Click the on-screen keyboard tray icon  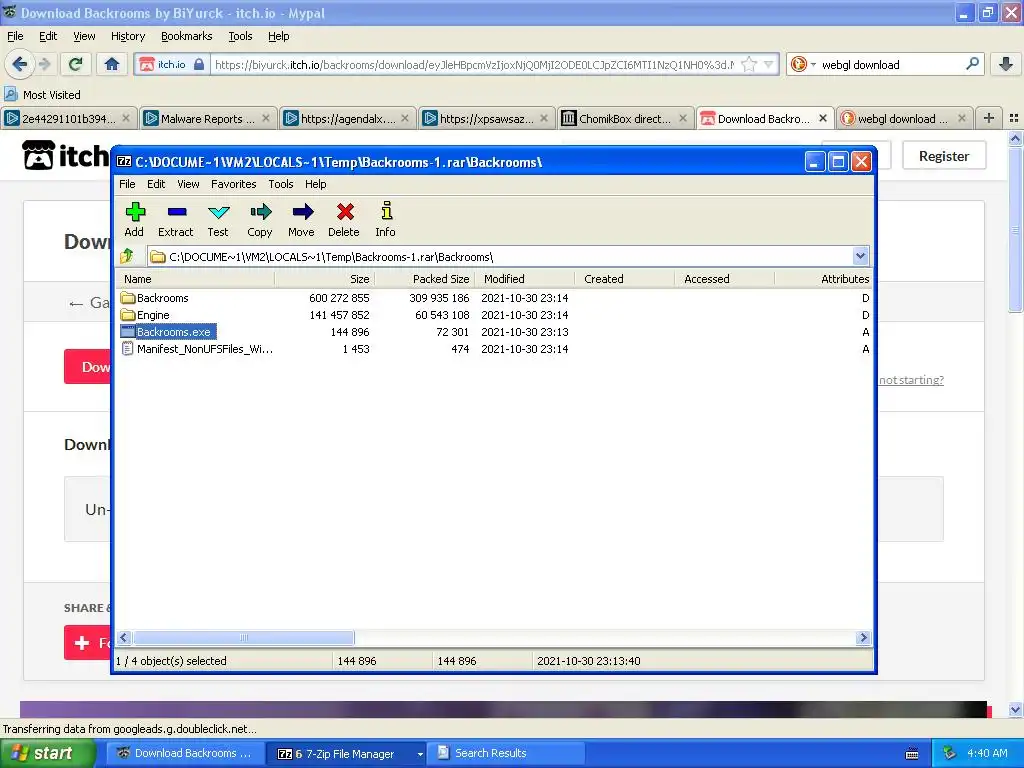coord(912,754)
